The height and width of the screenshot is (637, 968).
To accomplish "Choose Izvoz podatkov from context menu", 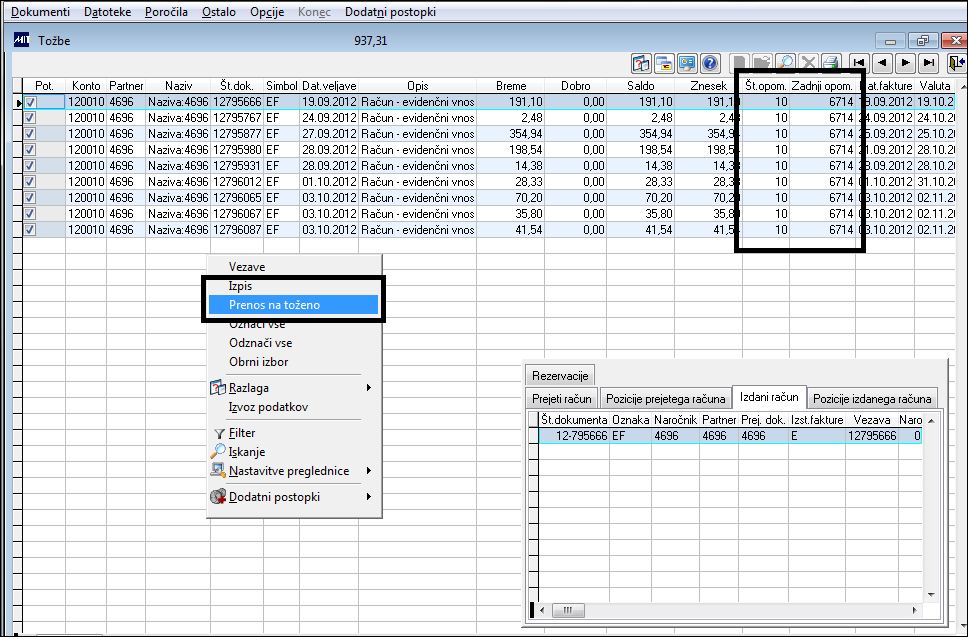I will [269, 407].
